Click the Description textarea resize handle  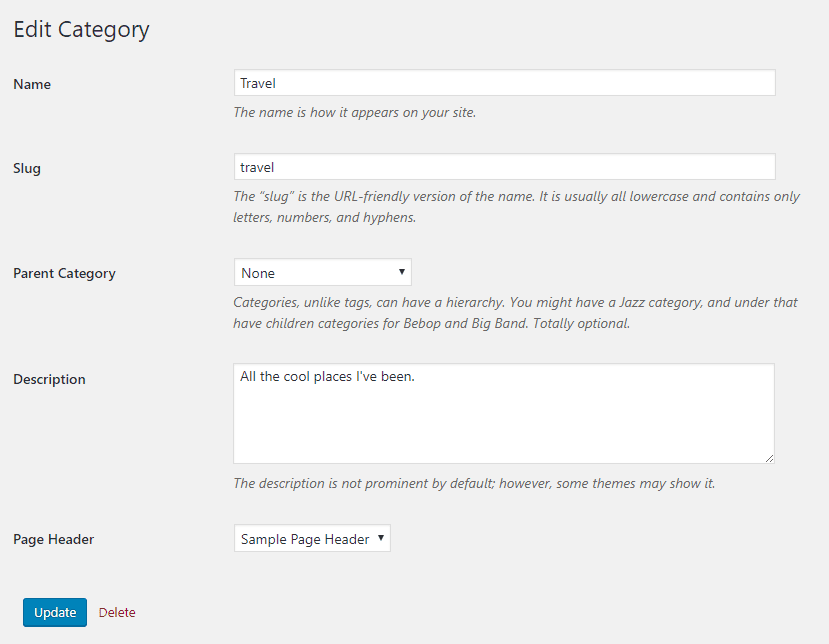click(769, 458)
